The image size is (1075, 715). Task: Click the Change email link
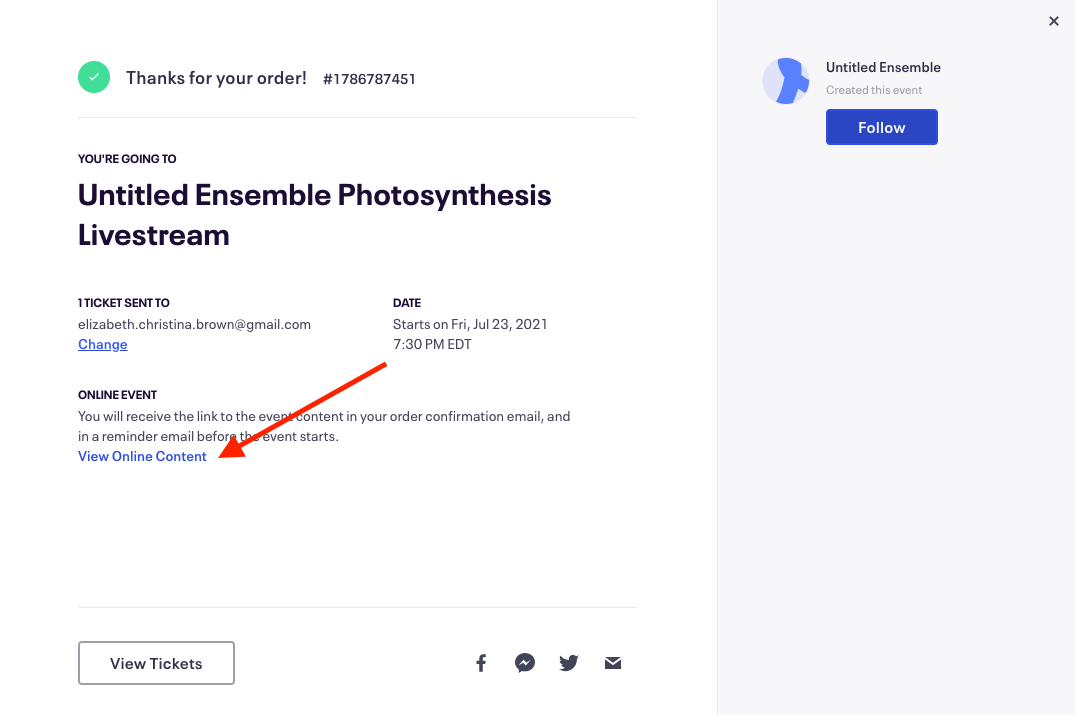pos(103,344)
